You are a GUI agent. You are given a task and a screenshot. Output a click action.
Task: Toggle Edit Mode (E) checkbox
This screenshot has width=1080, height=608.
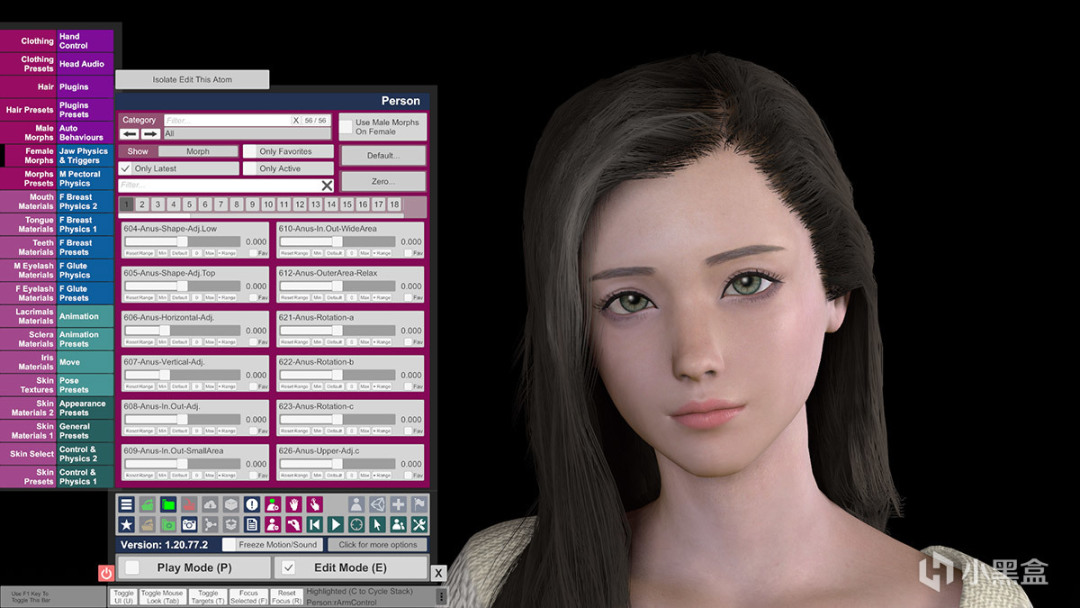pyautogui.click(x=289, y=567)
